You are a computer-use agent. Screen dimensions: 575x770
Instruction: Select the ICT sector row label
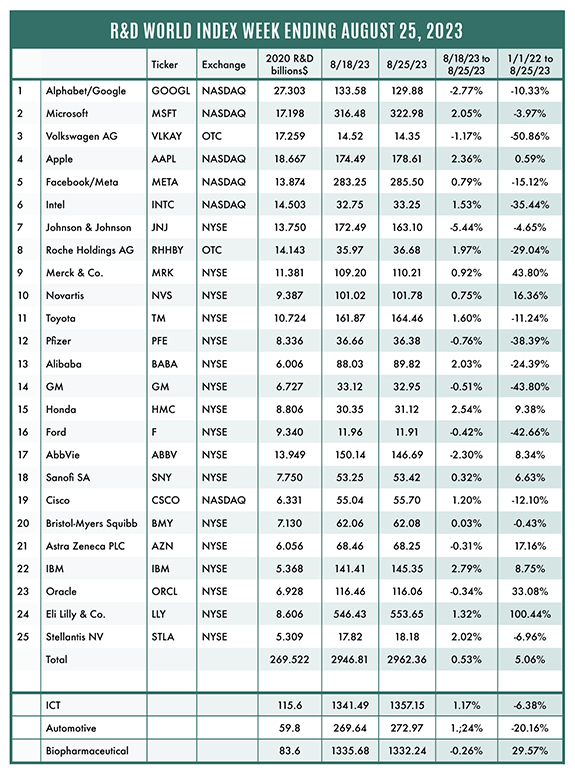coord(53,705)
